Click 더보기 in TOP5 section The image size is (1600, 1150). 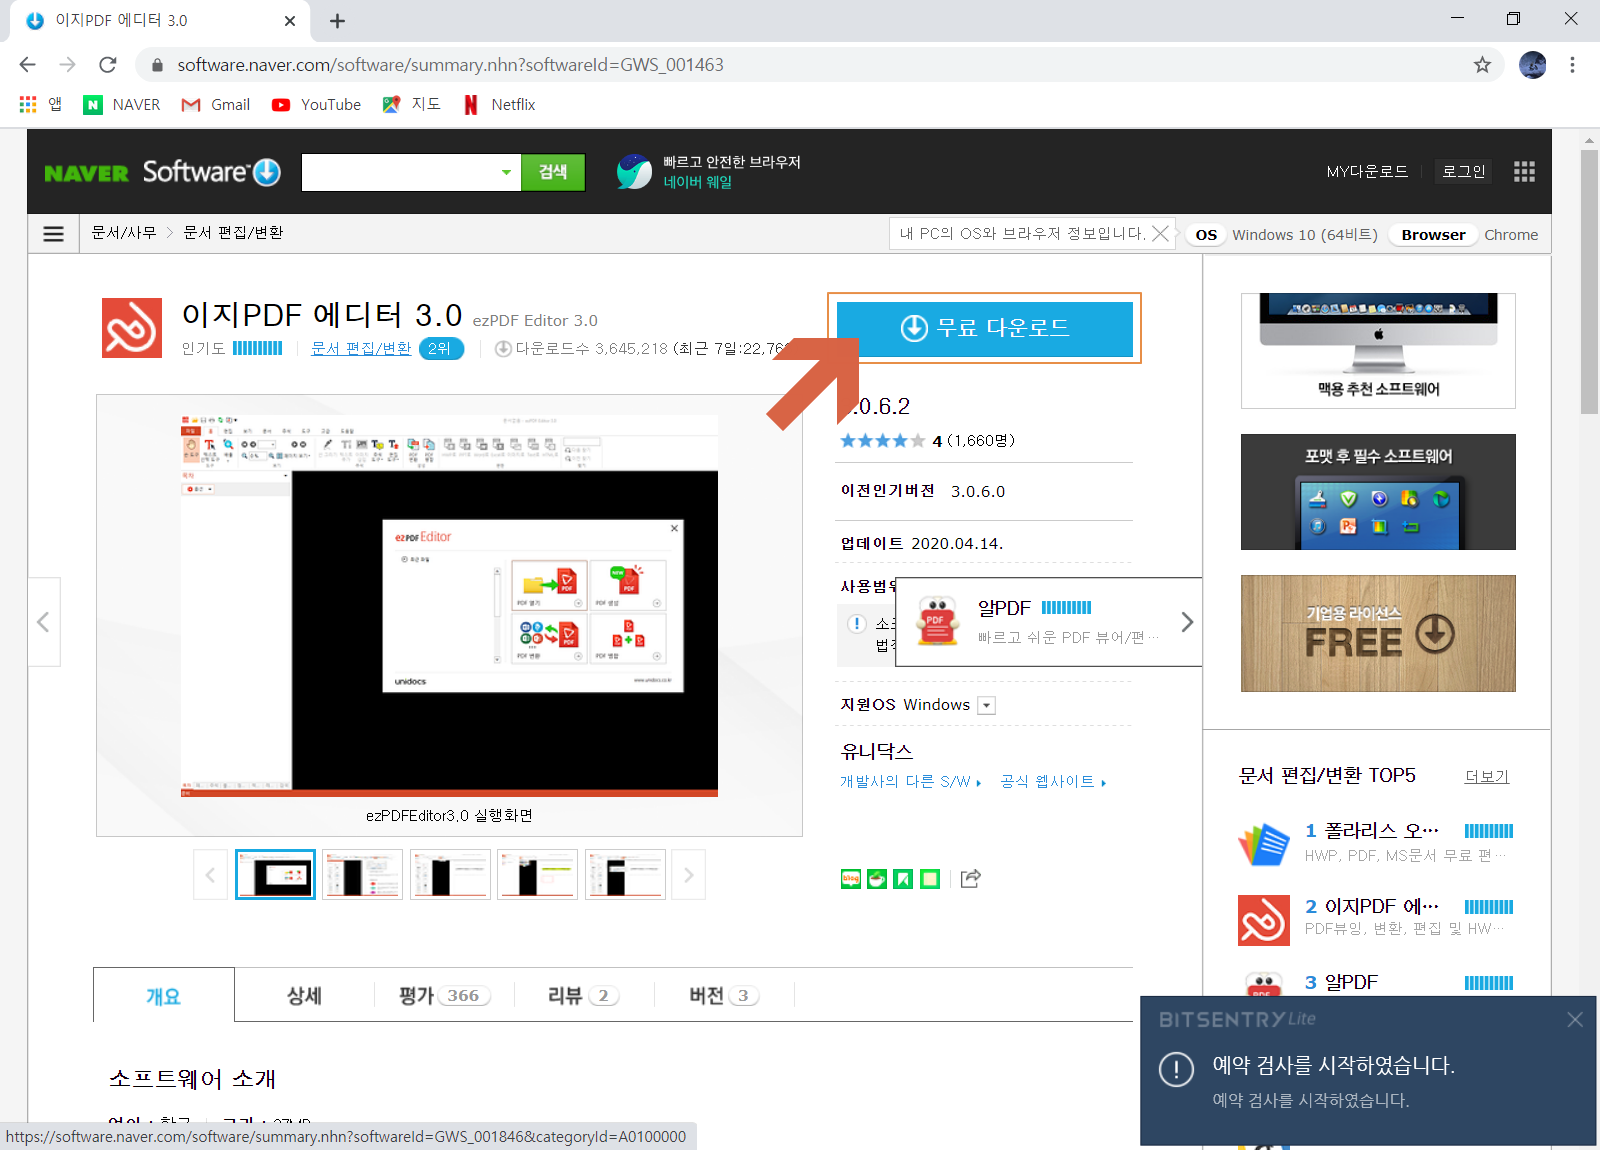click(x=1487, y=777)
